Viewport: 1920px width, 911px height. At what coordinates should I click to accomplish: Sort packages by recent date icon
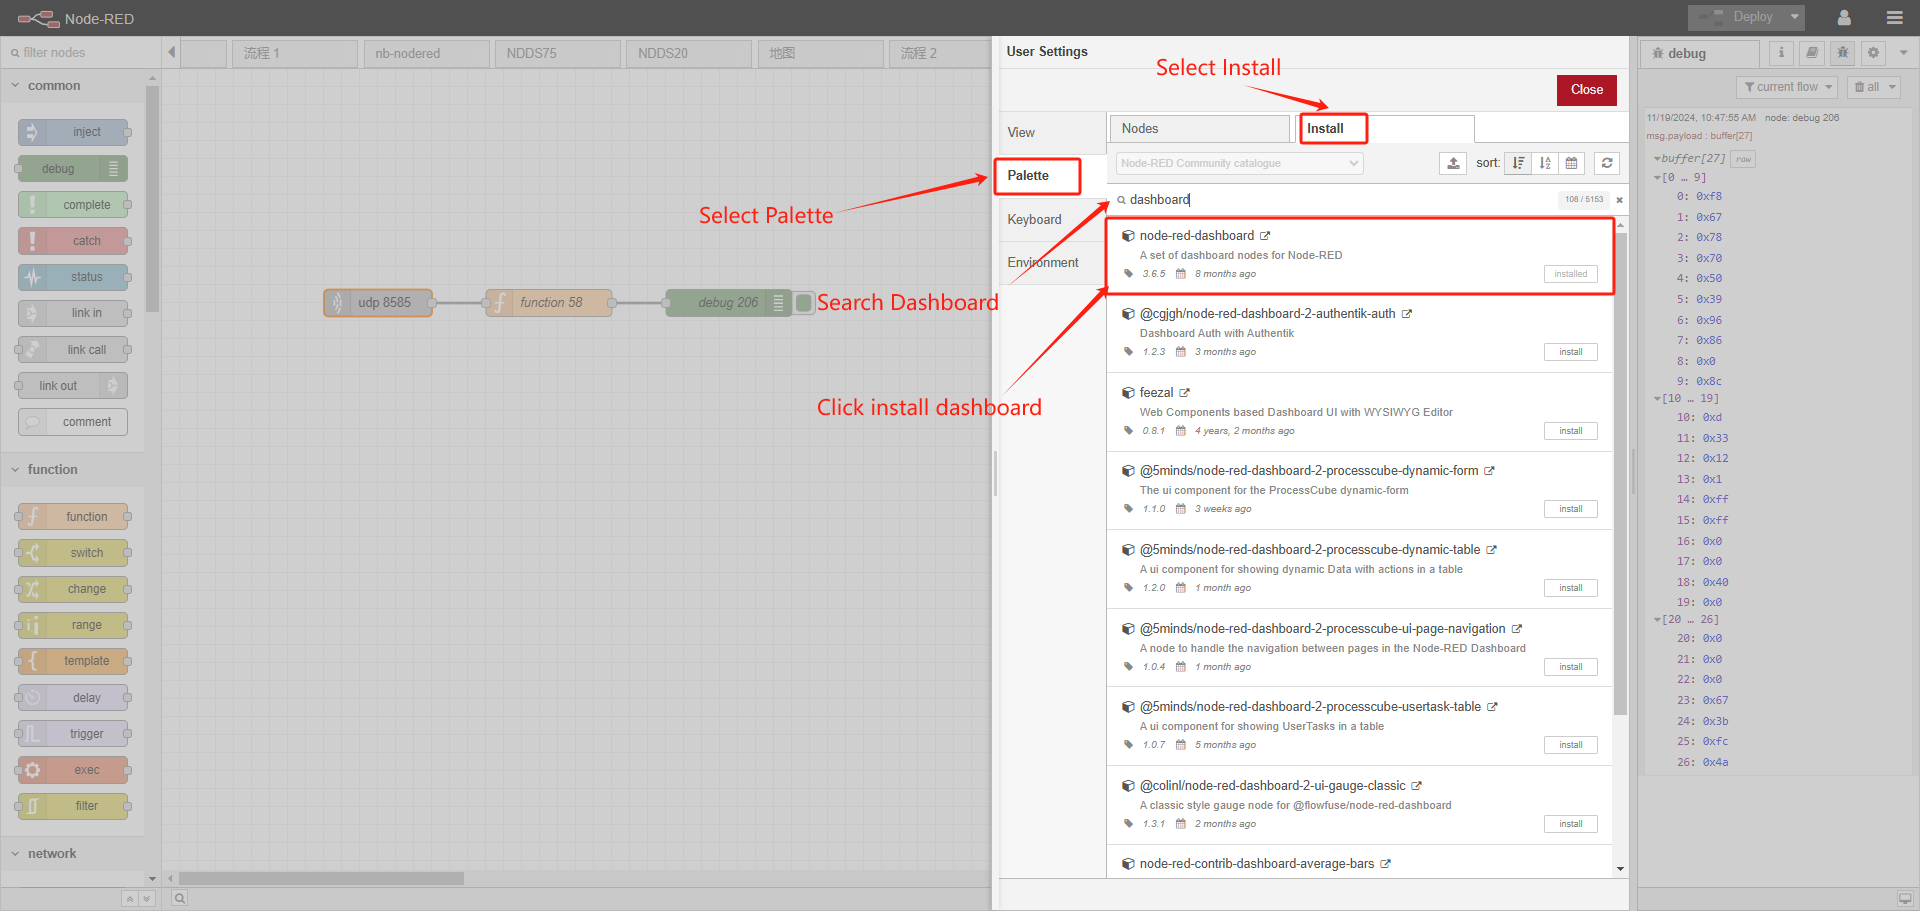1572,163
